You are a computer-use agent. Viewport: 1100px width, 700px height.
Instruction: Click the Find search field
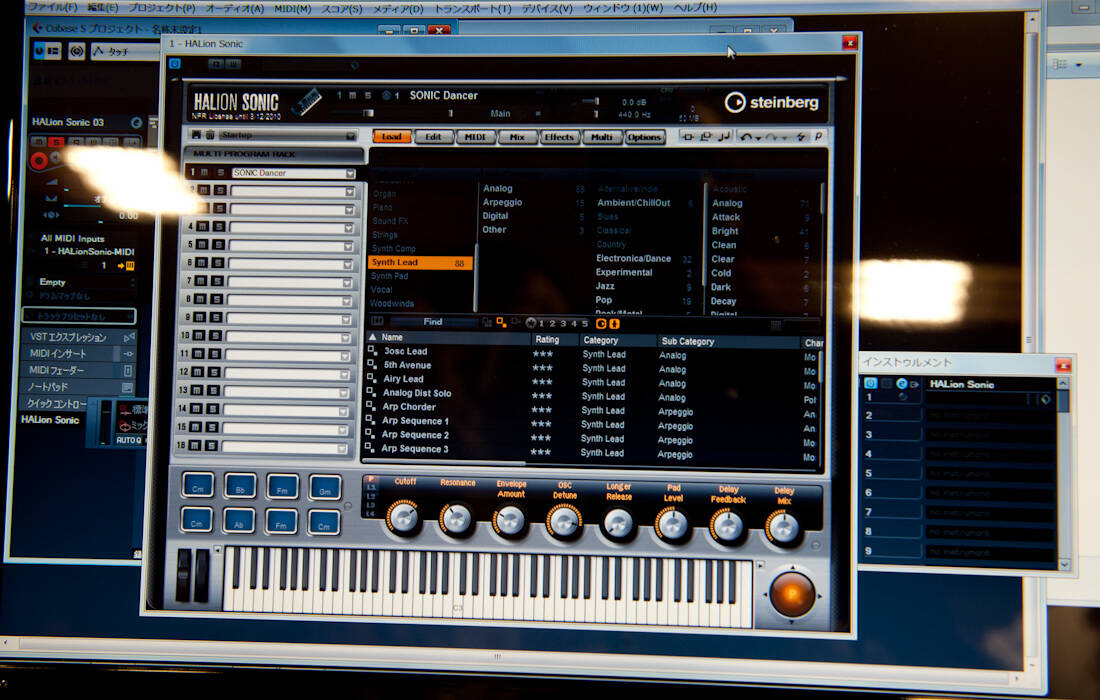coord(434,322)
